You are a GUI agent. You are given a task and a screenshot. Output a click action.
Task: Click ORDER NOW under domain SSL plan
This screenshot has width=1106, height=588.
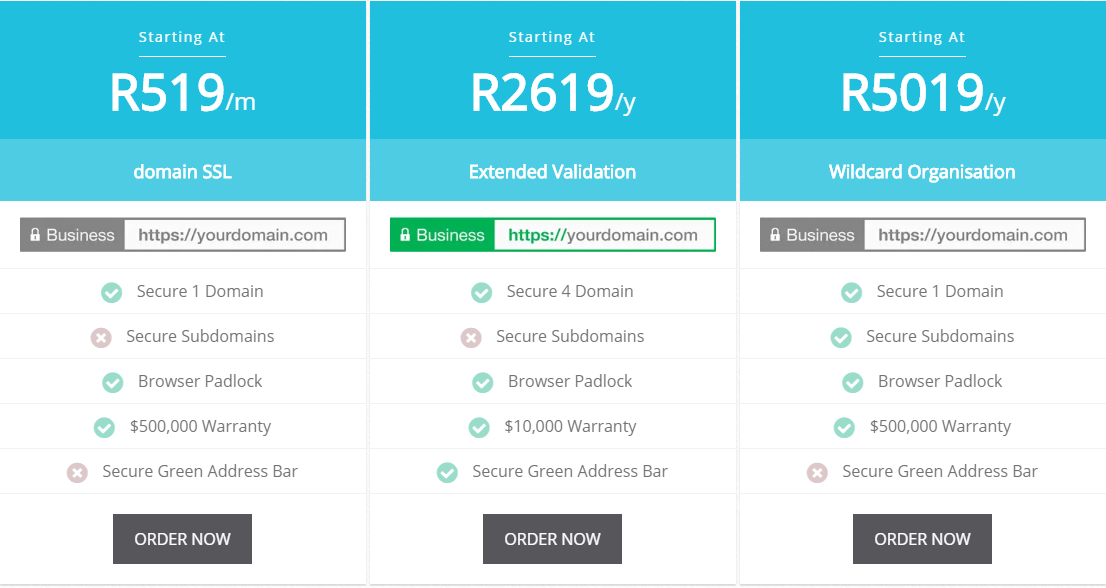(x=182, y=539)
